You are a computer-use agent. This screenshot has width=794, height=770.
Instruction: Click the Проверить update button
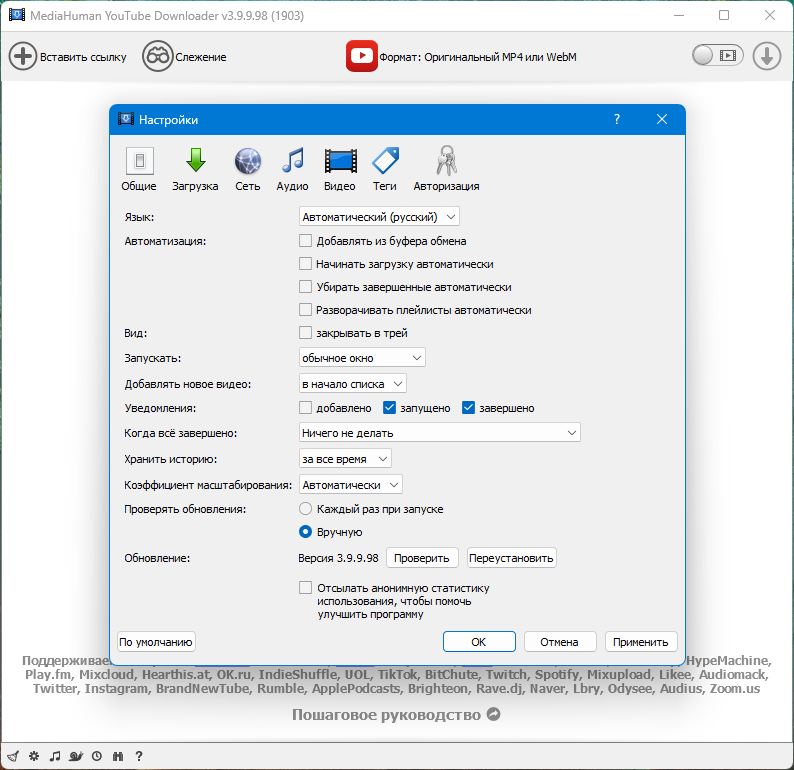(x=422, y=558)
